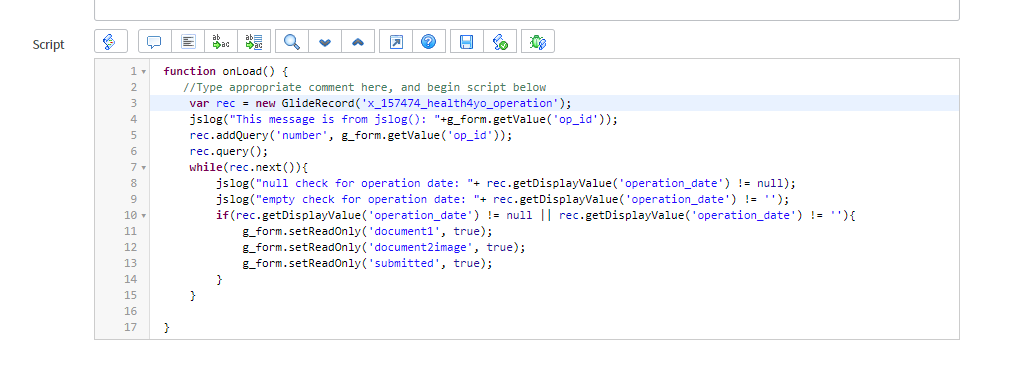Toggle full screen editor arrow icon
Screen dimensions: 1014x365
click(396, 42)
